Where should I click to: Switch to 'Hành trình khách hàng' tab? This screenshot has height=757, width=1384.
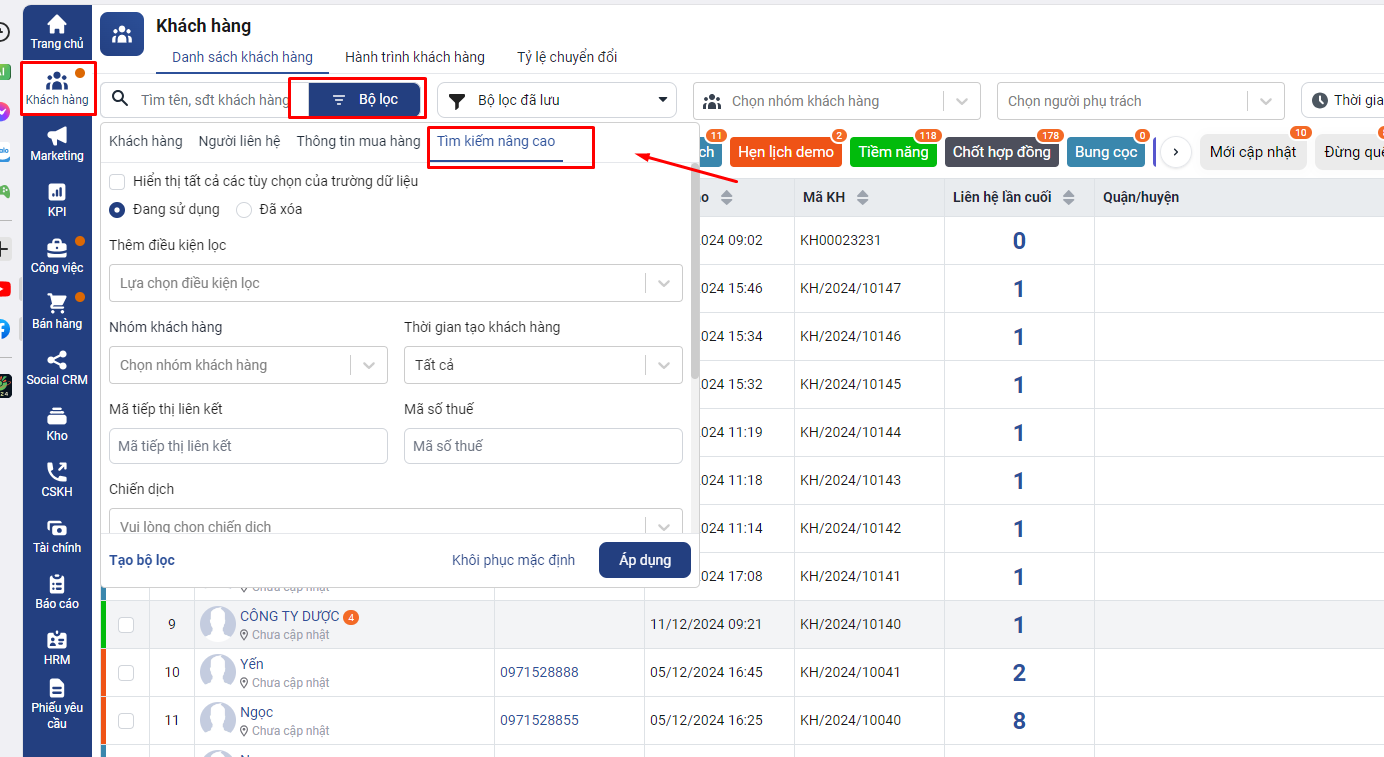(414, 57)
